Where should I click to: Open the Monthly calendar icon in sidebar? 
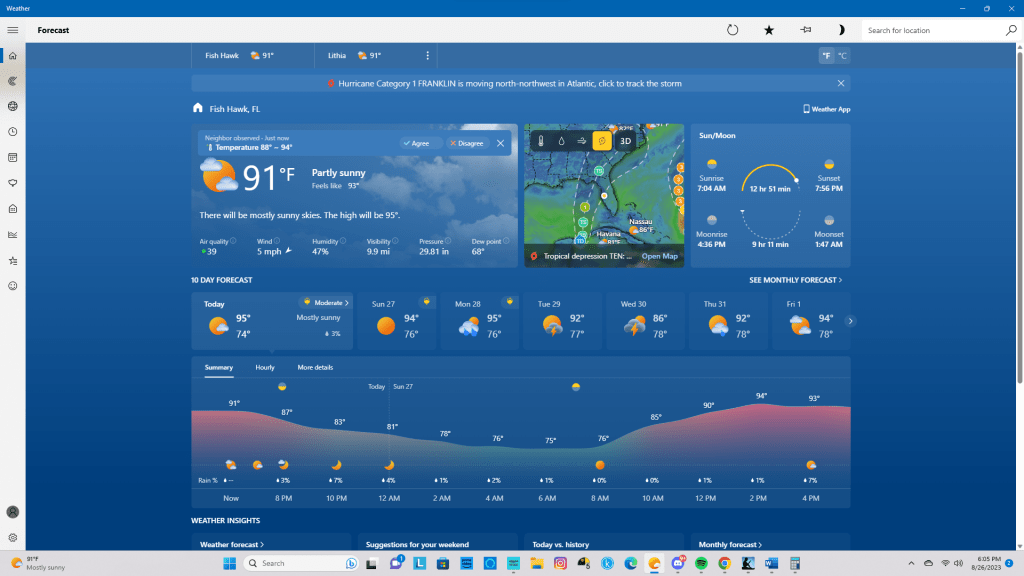(x=12, y=157)
